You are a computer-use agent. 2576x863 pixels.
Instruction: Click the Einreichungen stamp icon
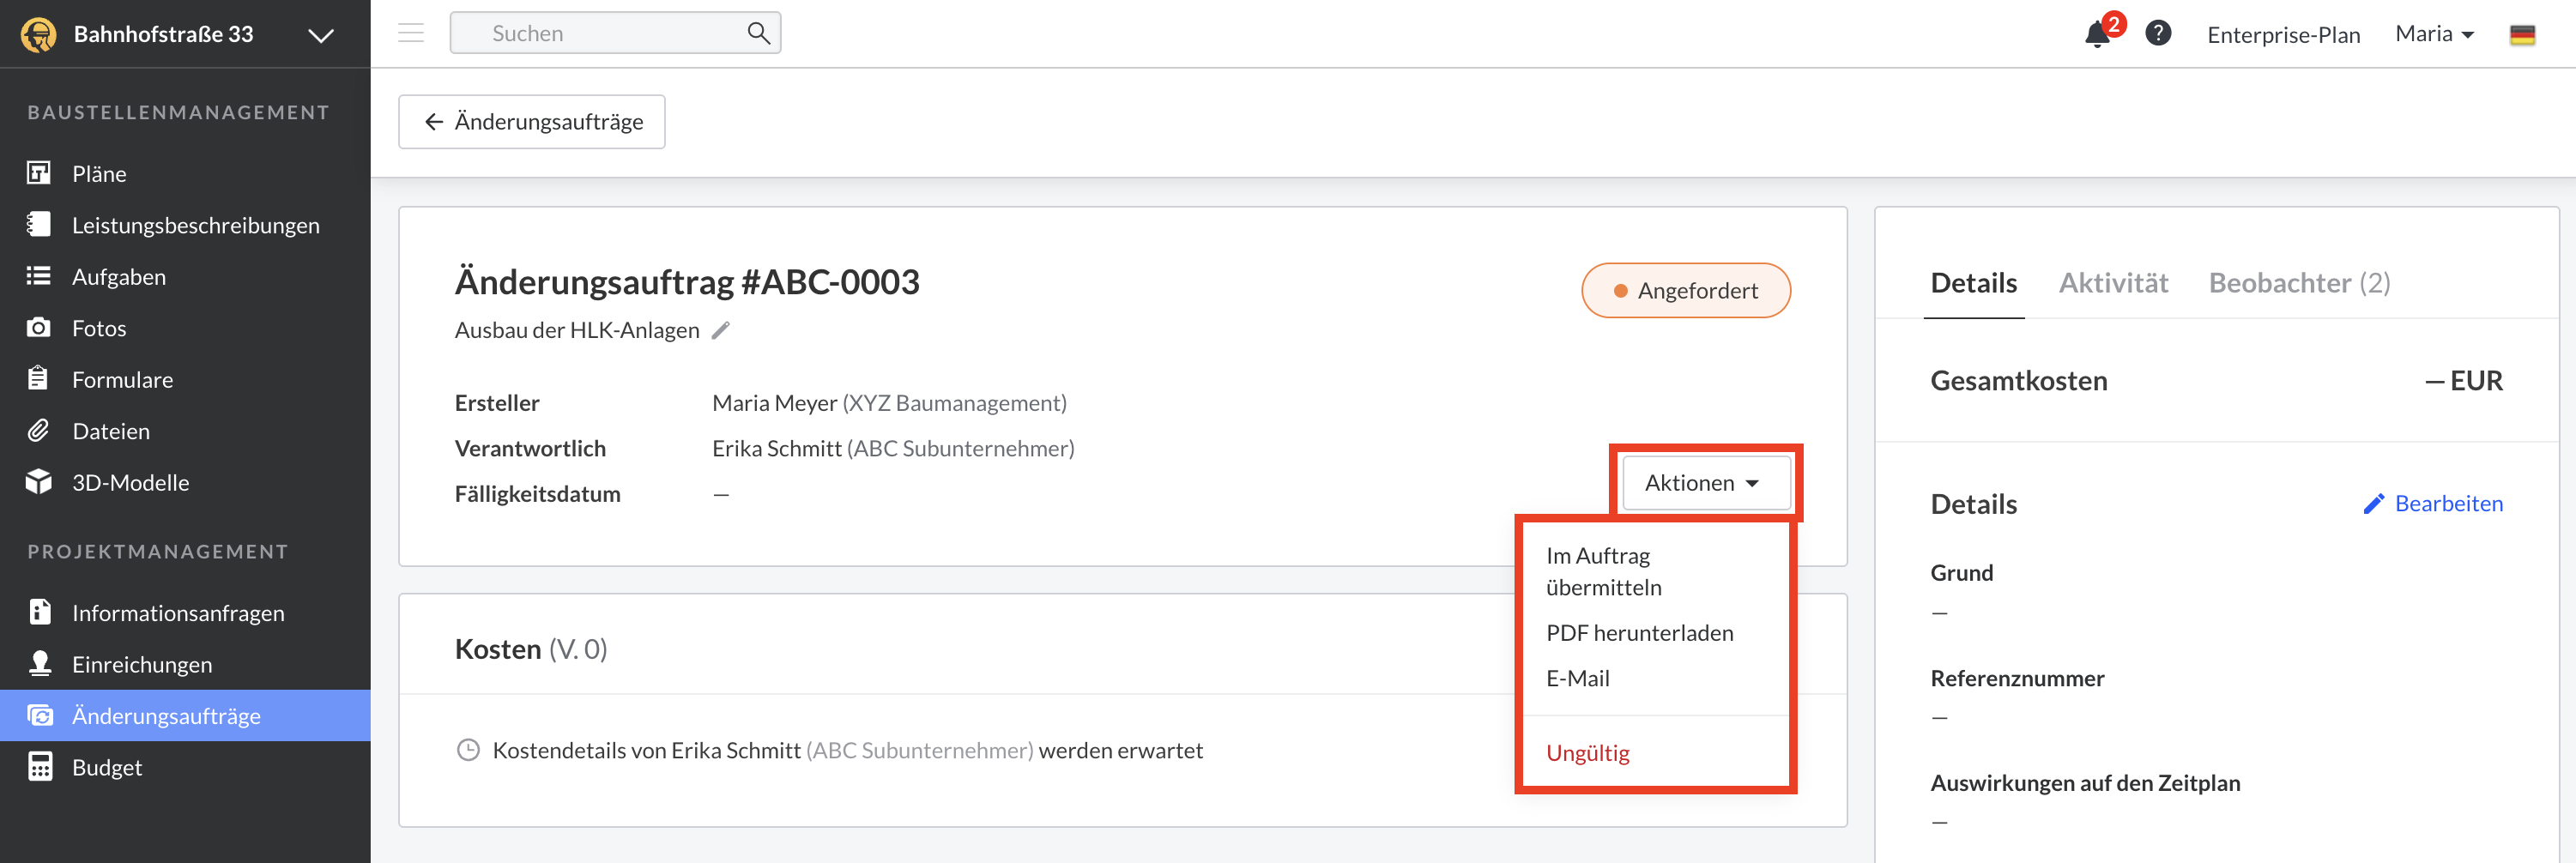coord(39,663)
